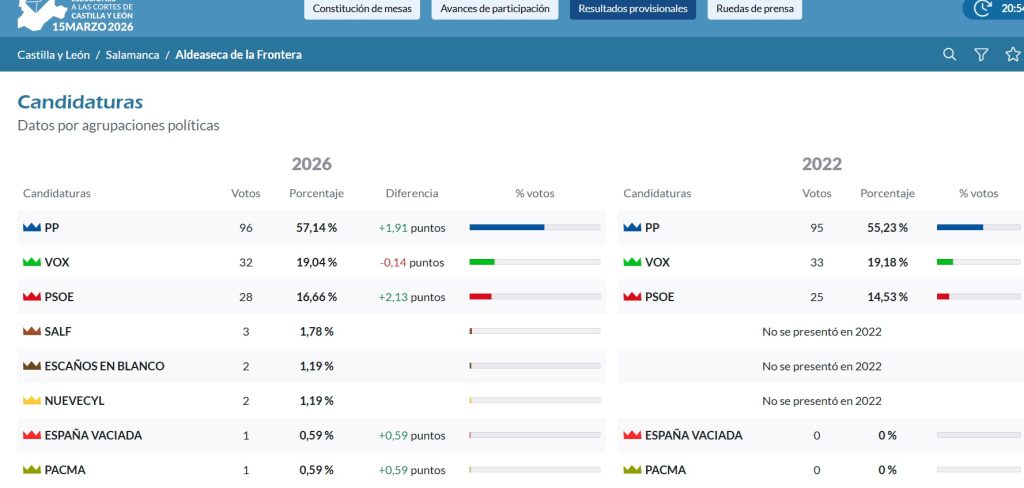
Task: Go to Castilla y León breadcrumb link
Action: pyautogui.click(x=54, y=55)
